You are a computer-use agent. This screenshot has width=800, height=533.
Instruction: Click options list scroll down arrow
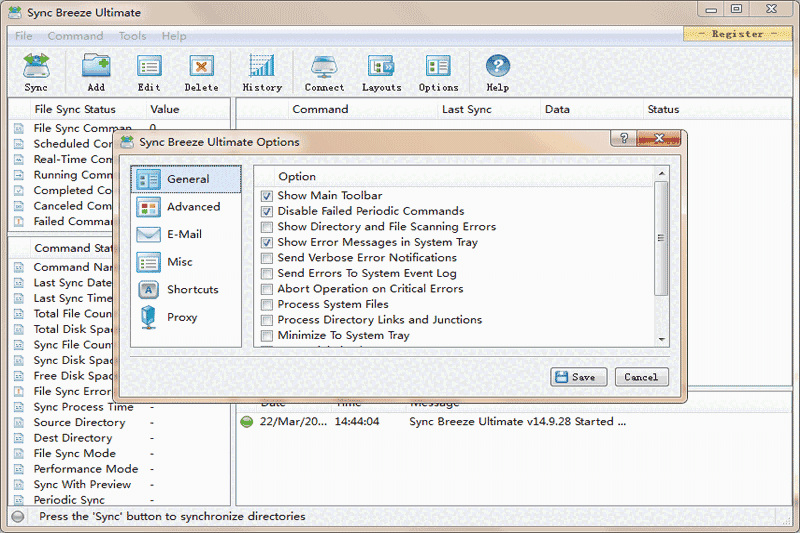coord(661,340)
